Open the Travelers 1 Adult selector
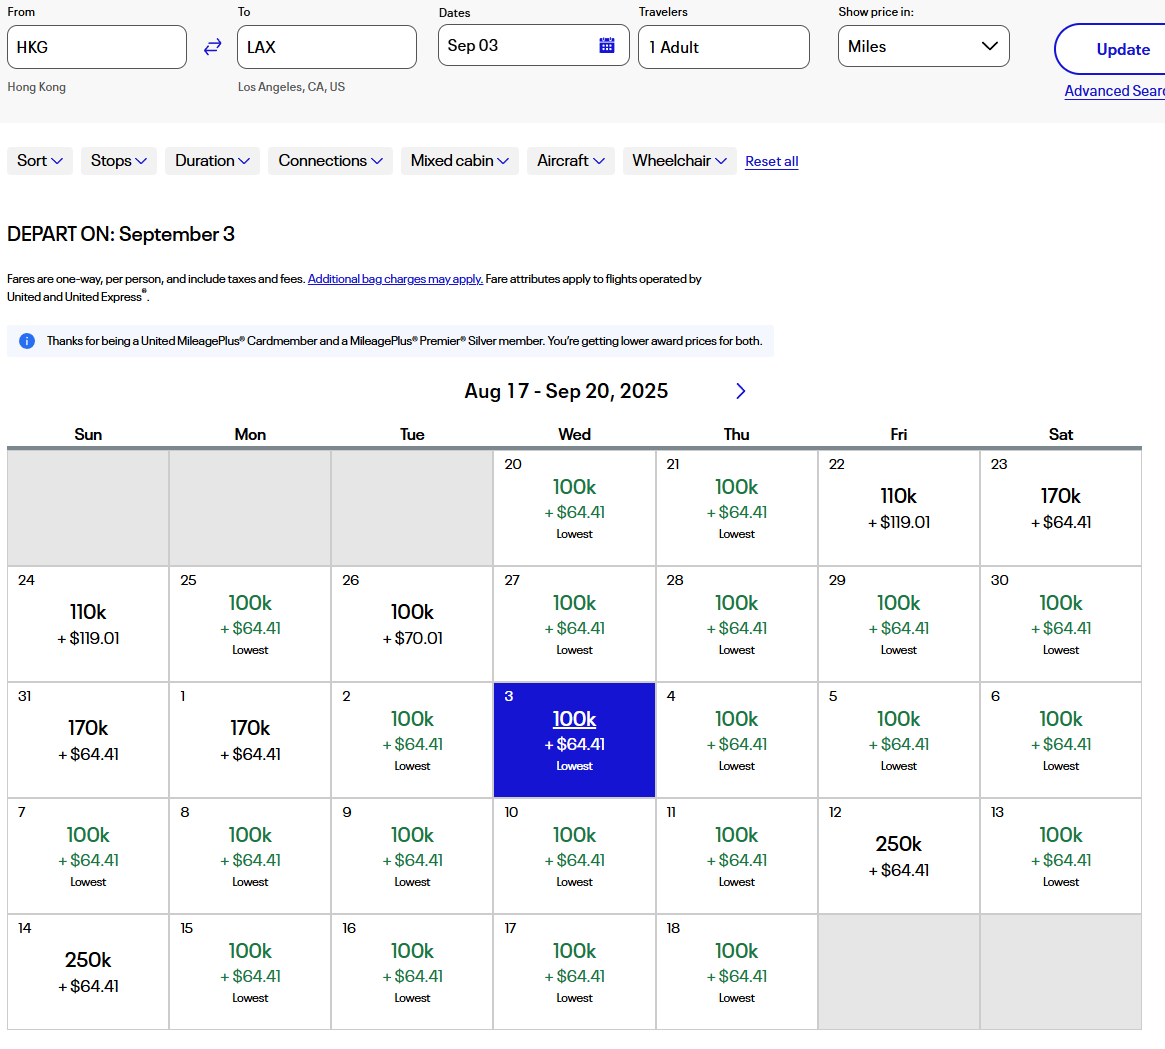Screen dimensions: 1165x1049 [x=724, y=47]
